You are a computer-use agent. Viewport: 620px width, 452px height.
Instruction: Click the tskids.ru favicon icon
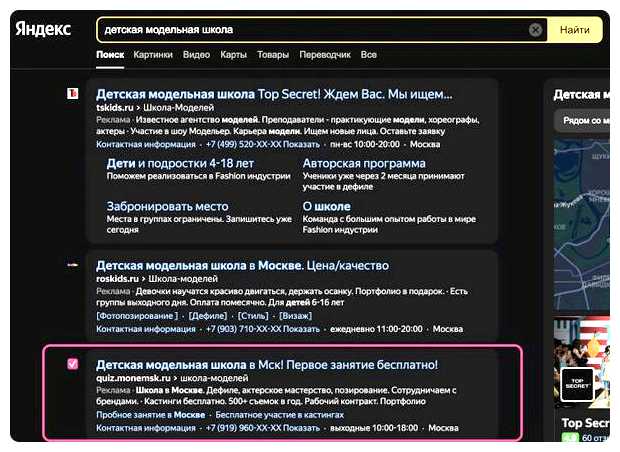72,93
